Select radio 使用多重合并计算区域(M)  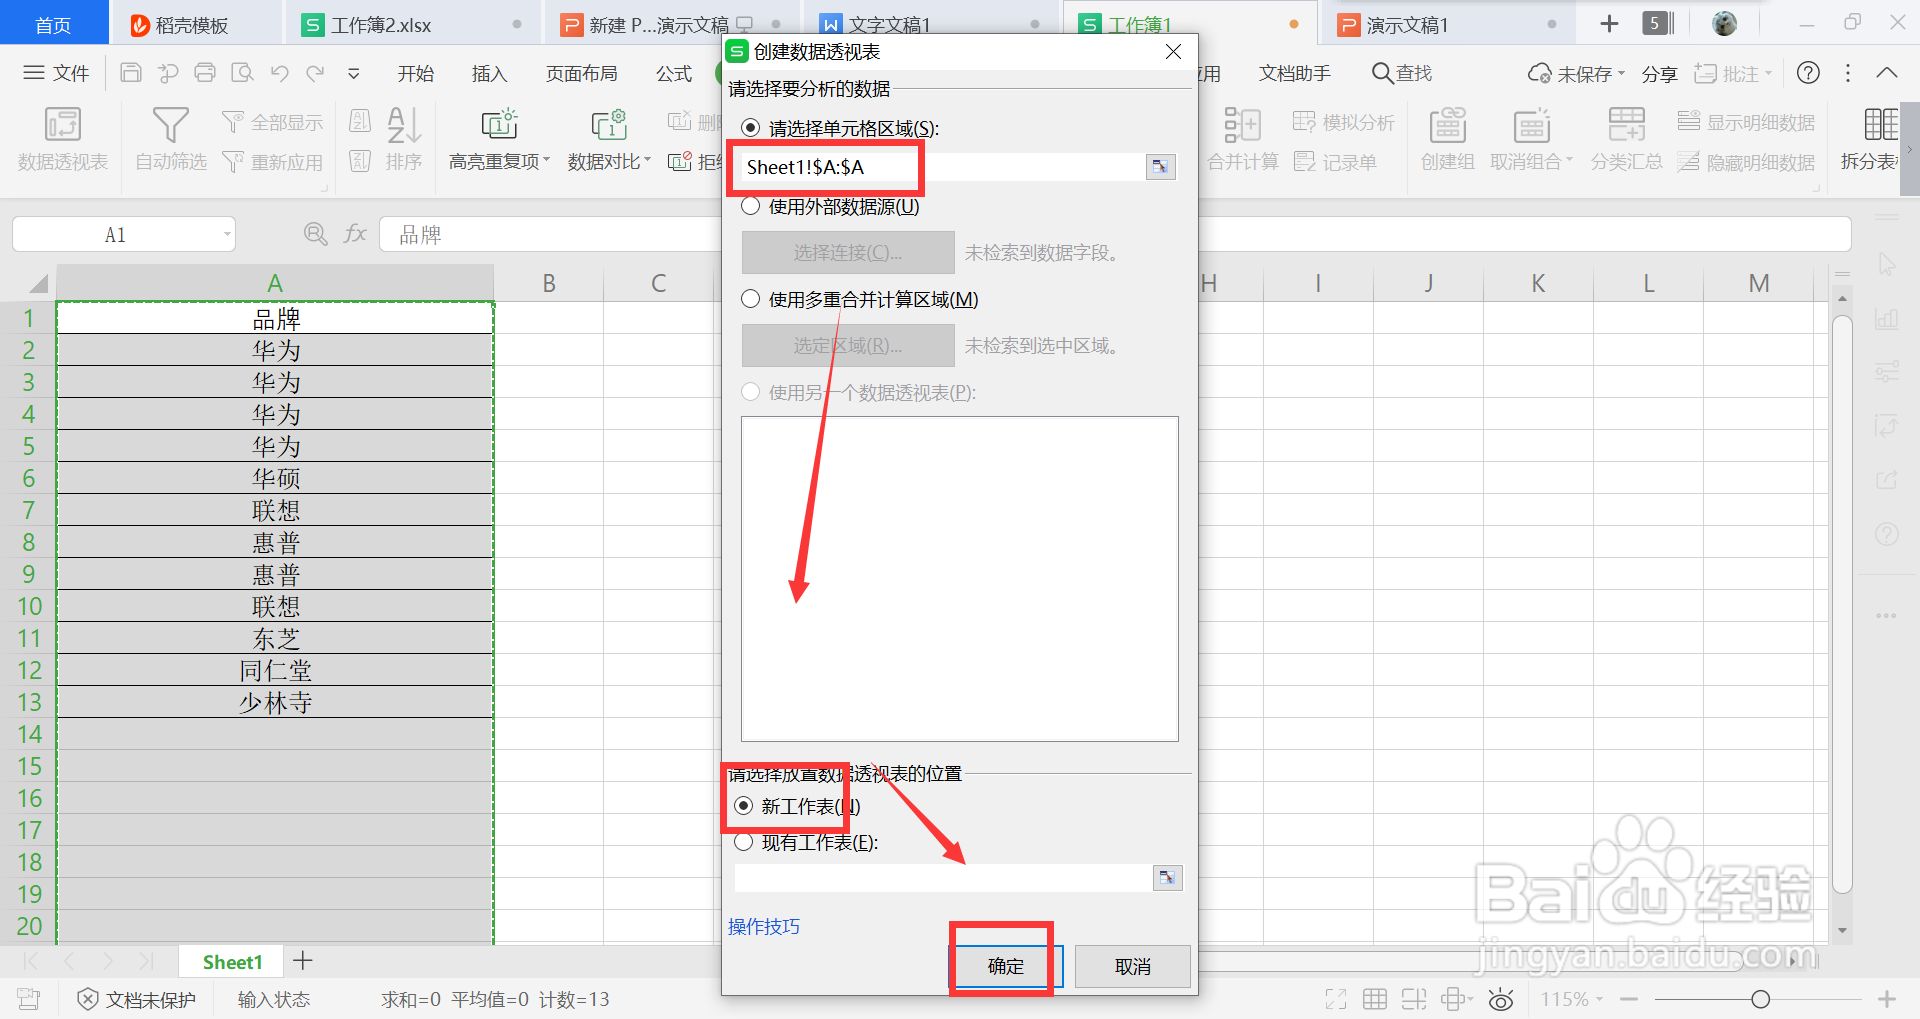tap(750, 299)
